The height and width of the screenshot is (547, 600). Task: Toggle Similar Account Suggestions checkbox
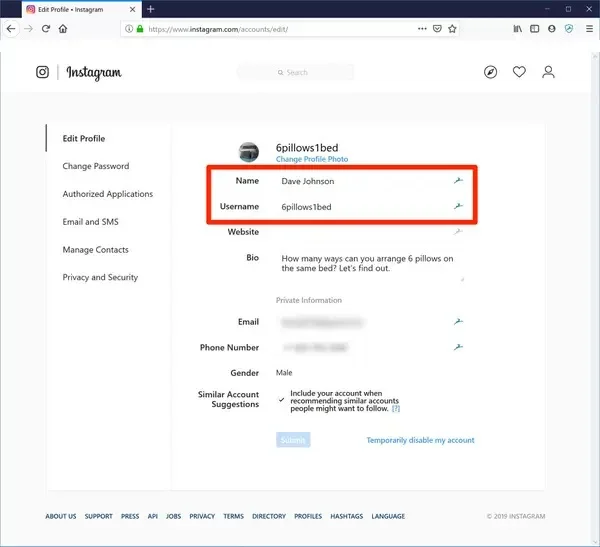point(281,398)
